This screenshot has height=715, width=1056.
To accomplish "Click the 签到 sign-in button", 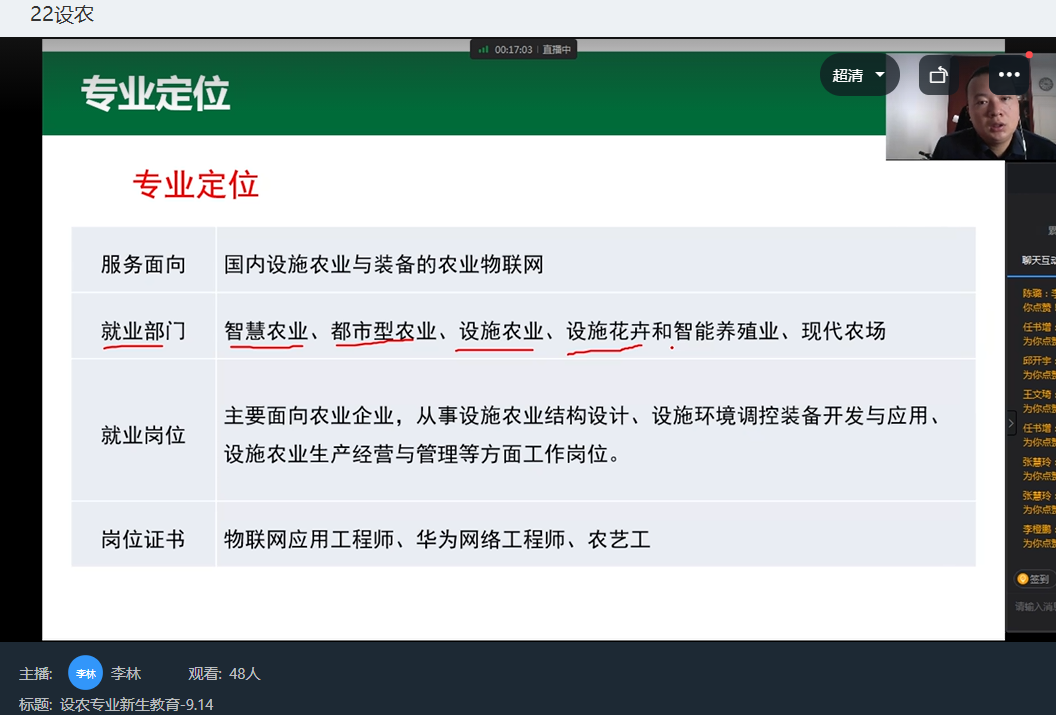I will coord(1033,579).
